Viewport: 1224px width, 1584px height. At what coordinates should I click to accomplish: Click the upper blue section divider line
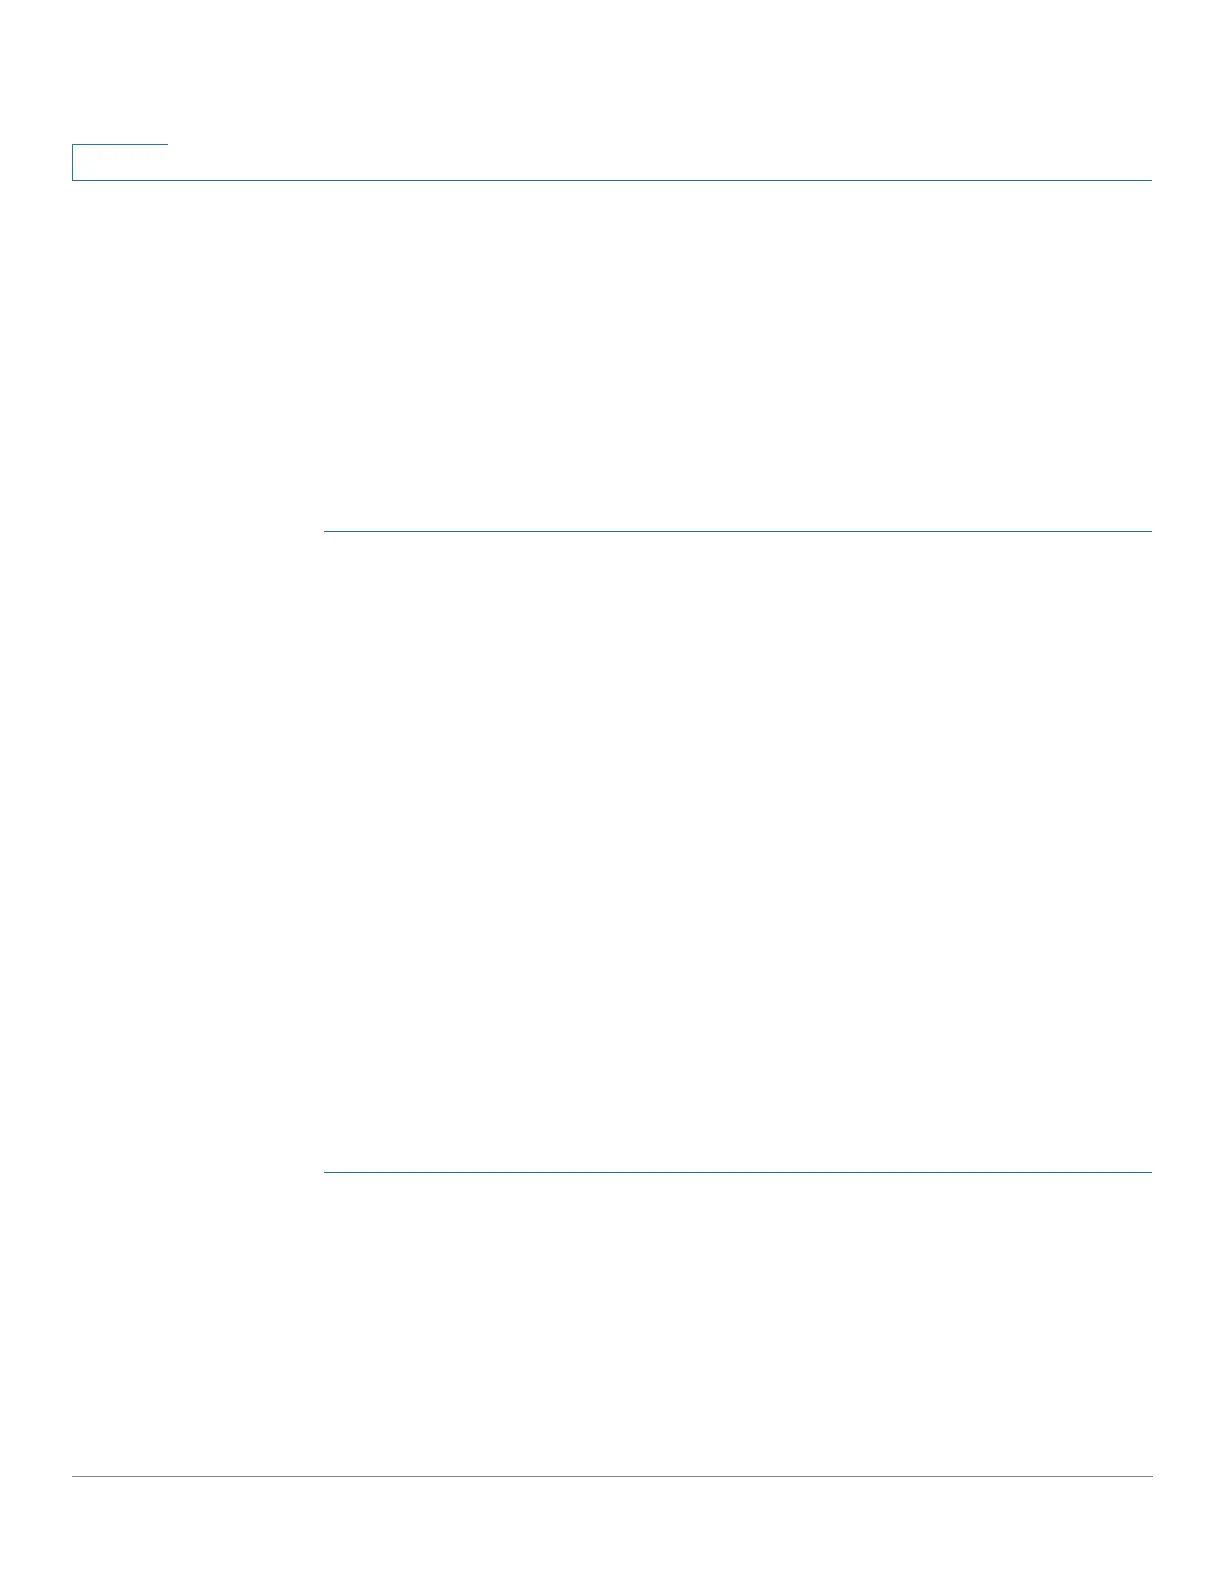click(738, 531)
